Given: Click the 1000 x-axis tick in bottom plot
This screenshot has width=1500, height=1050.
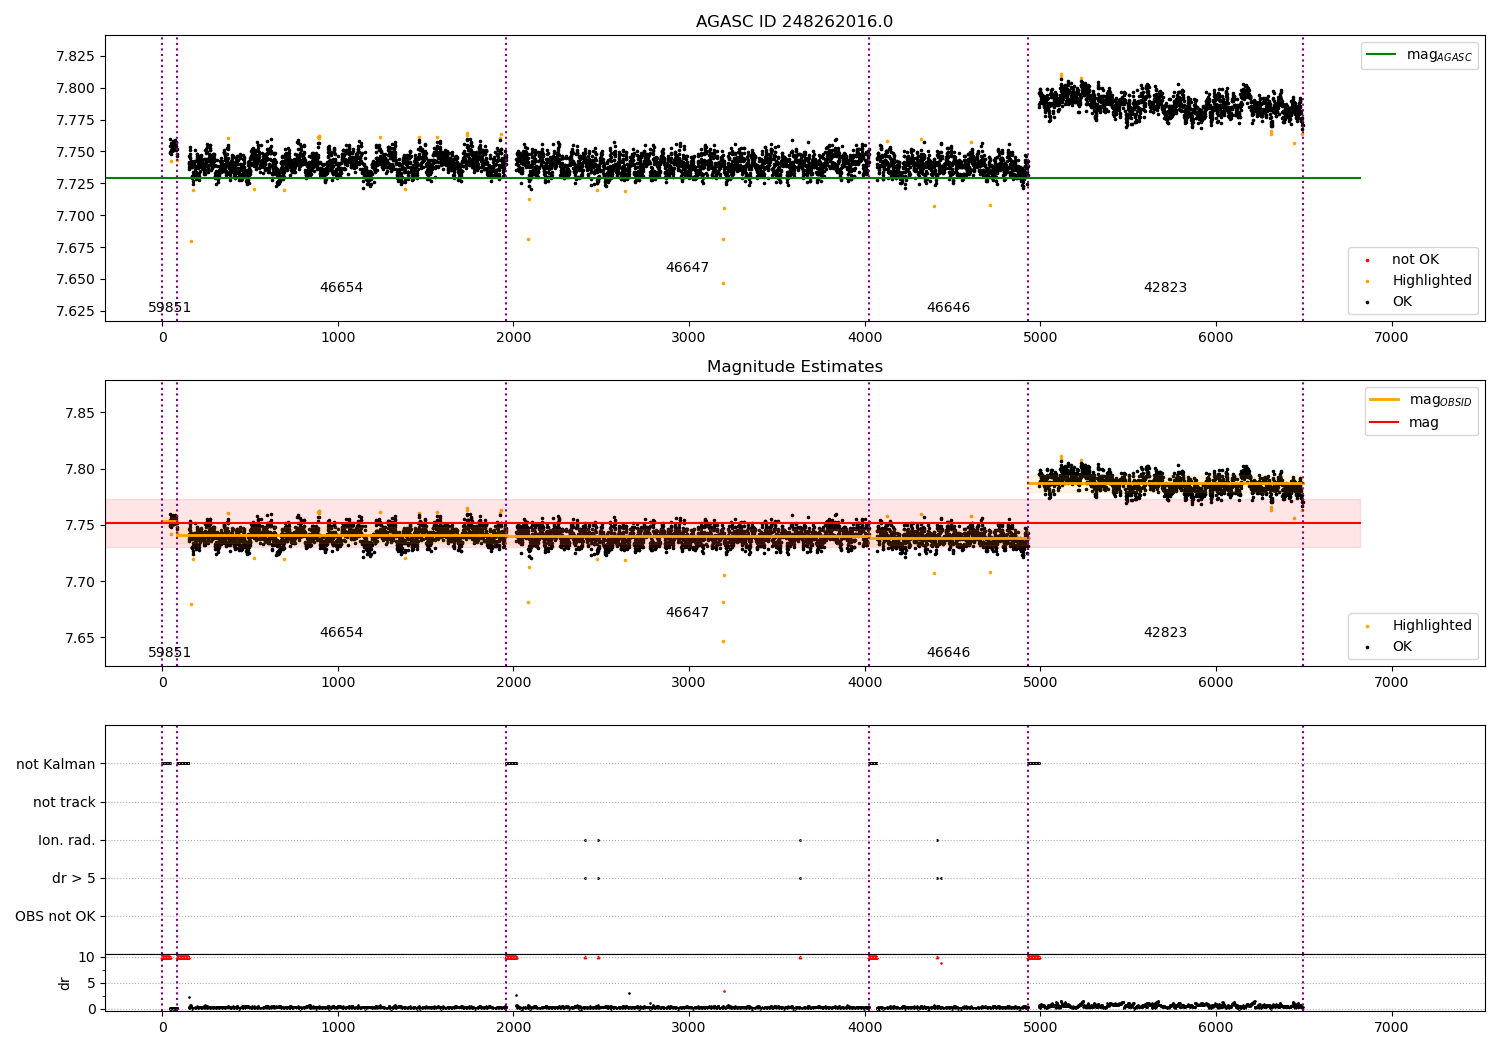Looking at the screenshot, I should [x=338, y=1028].
